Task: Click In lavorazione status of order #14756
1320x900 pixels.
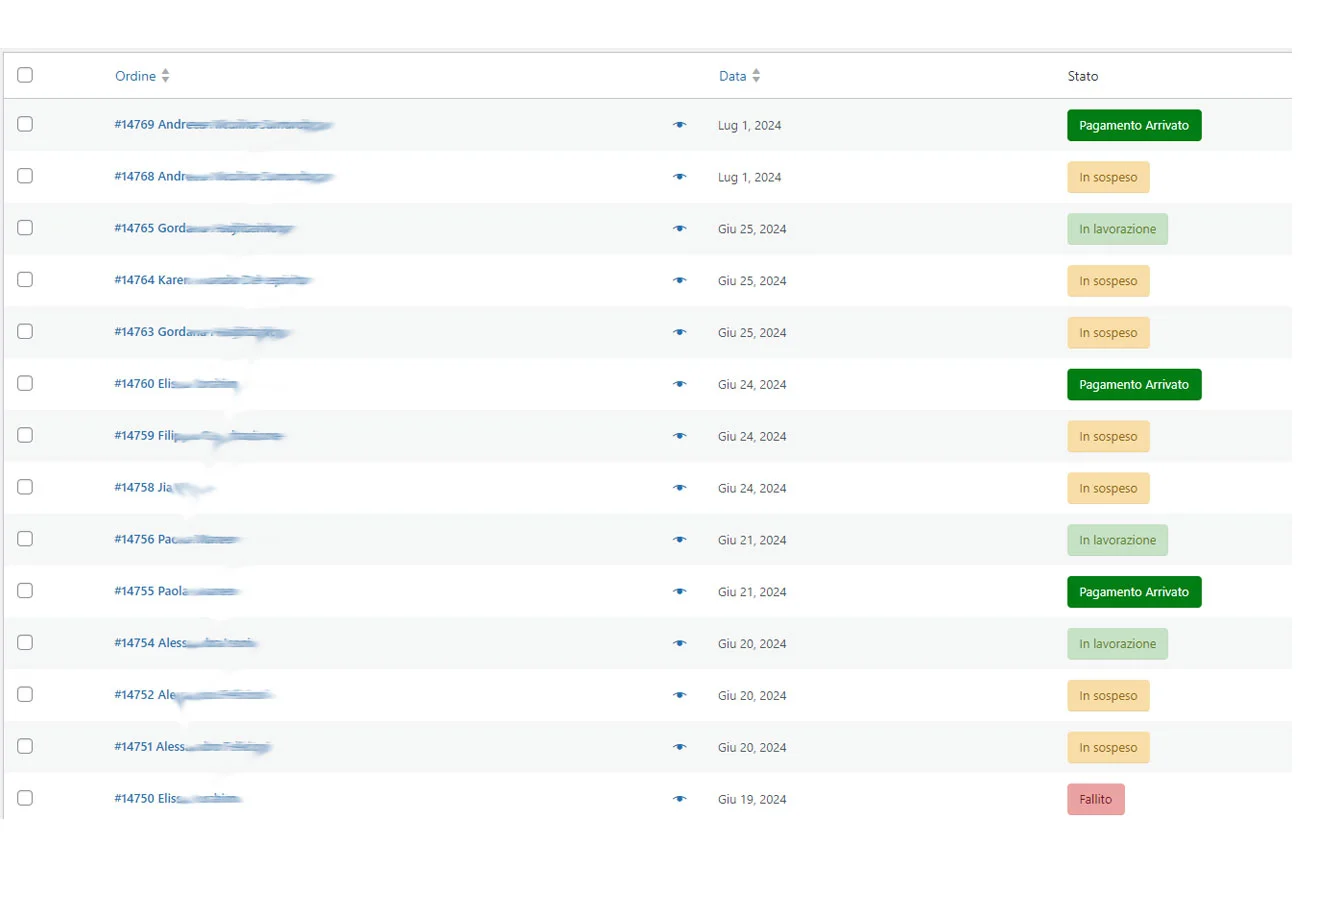Action: coord(1117,540)
